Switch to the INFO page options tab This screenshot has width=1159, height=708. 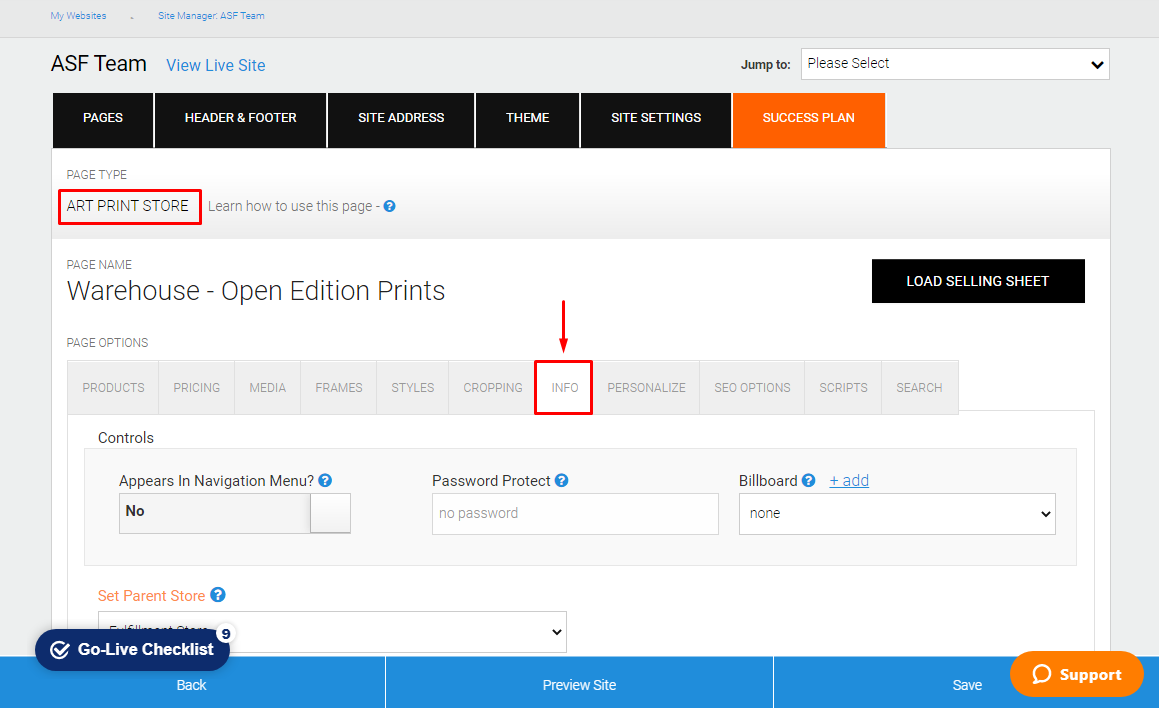[564, 388]
